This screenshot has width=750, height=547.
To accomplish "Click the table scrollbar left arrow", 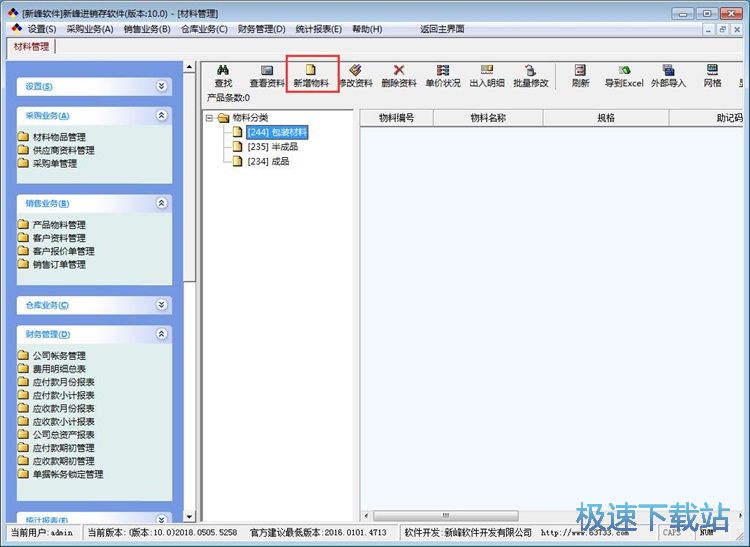I will coord(366,515).
